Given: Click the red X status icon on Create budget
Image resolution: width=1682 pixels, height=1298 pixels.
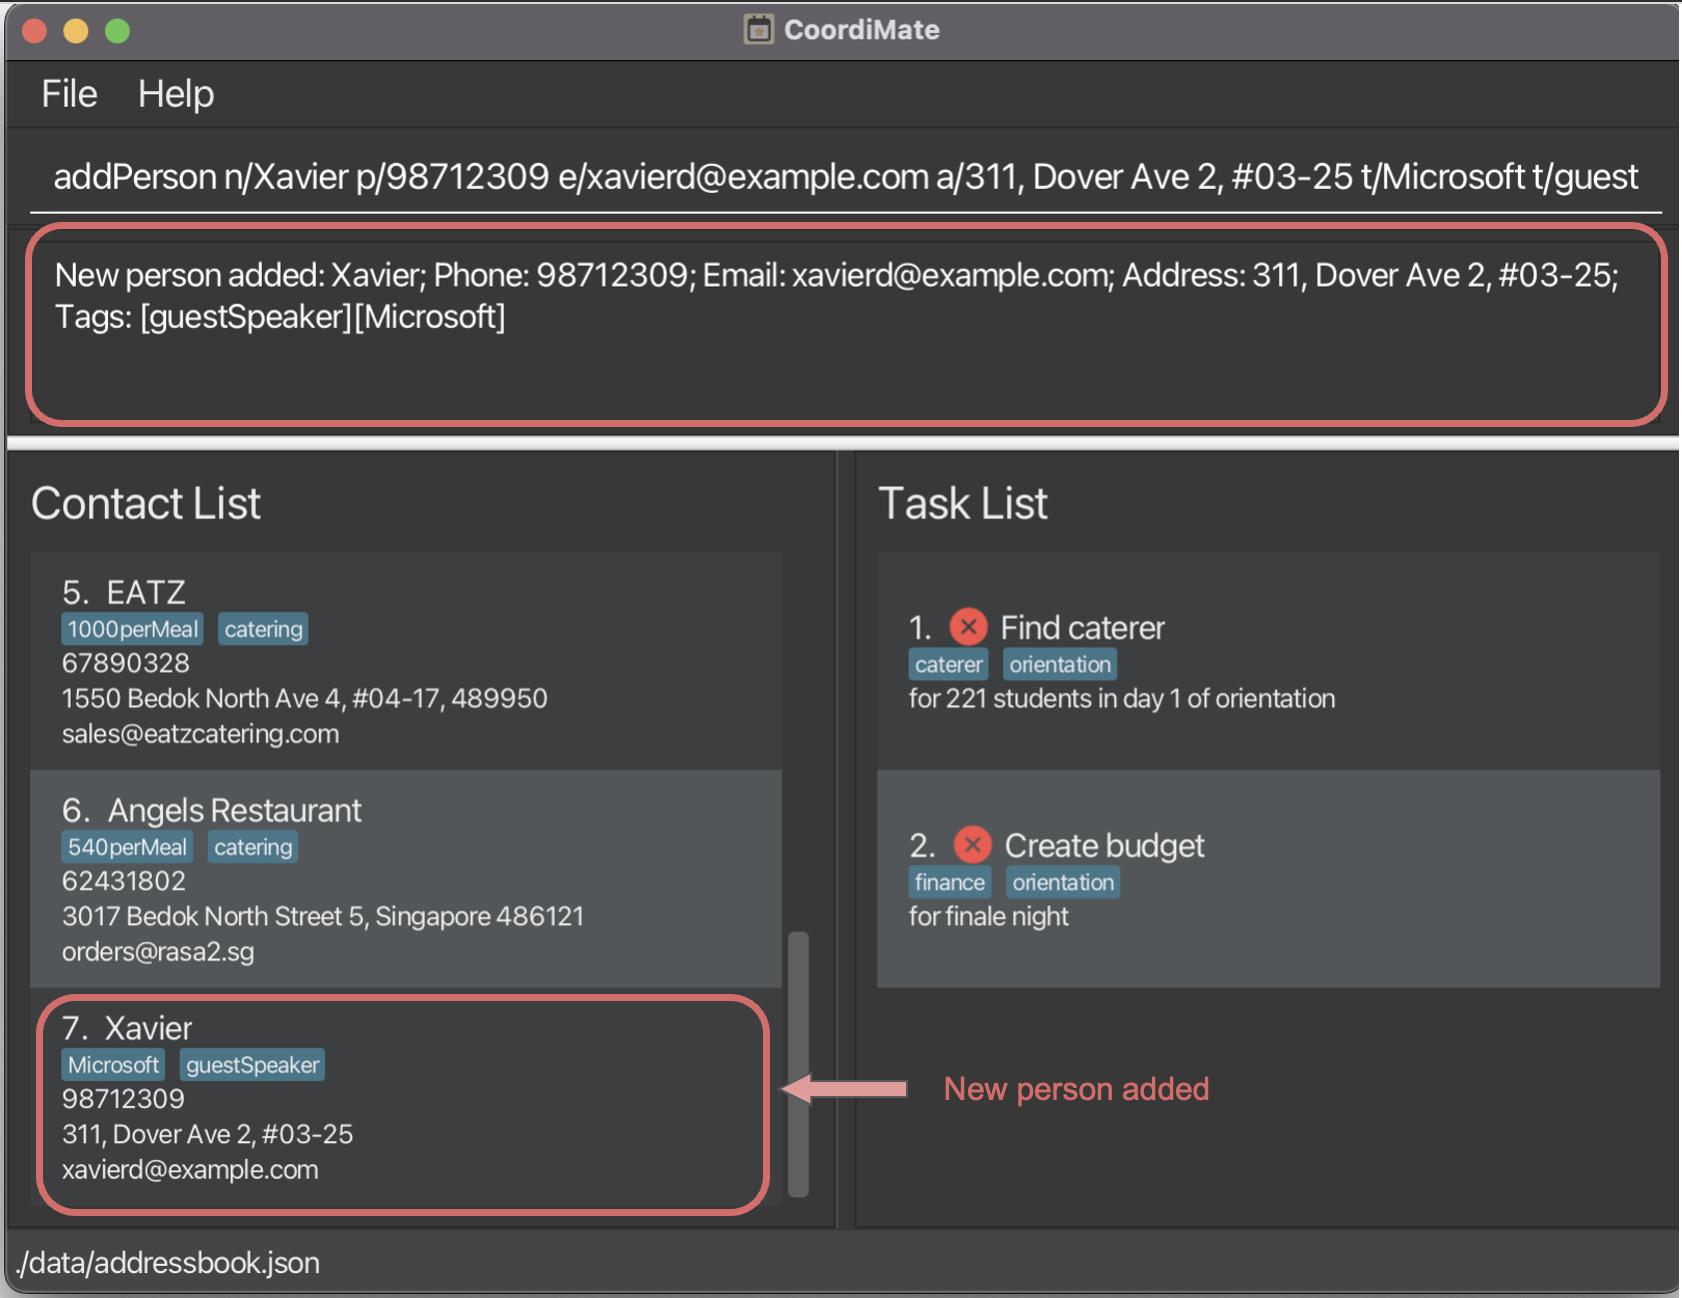Looking at the screenshot, I should coord(971,845).
